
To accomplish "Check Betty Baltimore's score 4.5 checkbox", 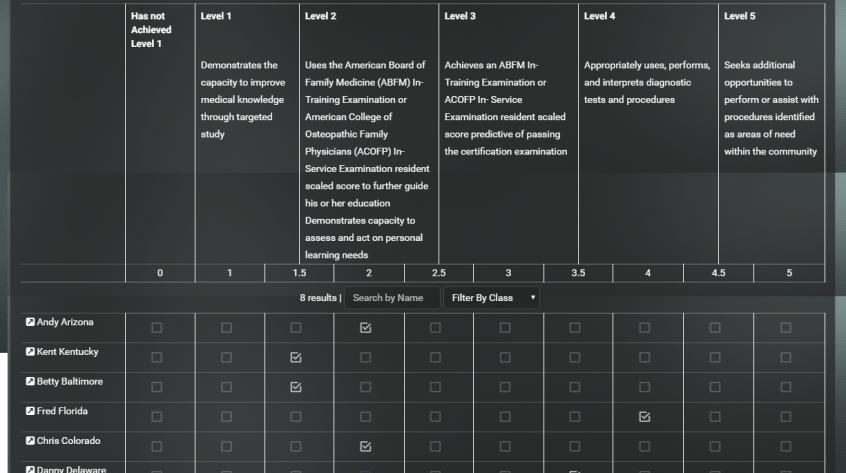I will 715,387.
